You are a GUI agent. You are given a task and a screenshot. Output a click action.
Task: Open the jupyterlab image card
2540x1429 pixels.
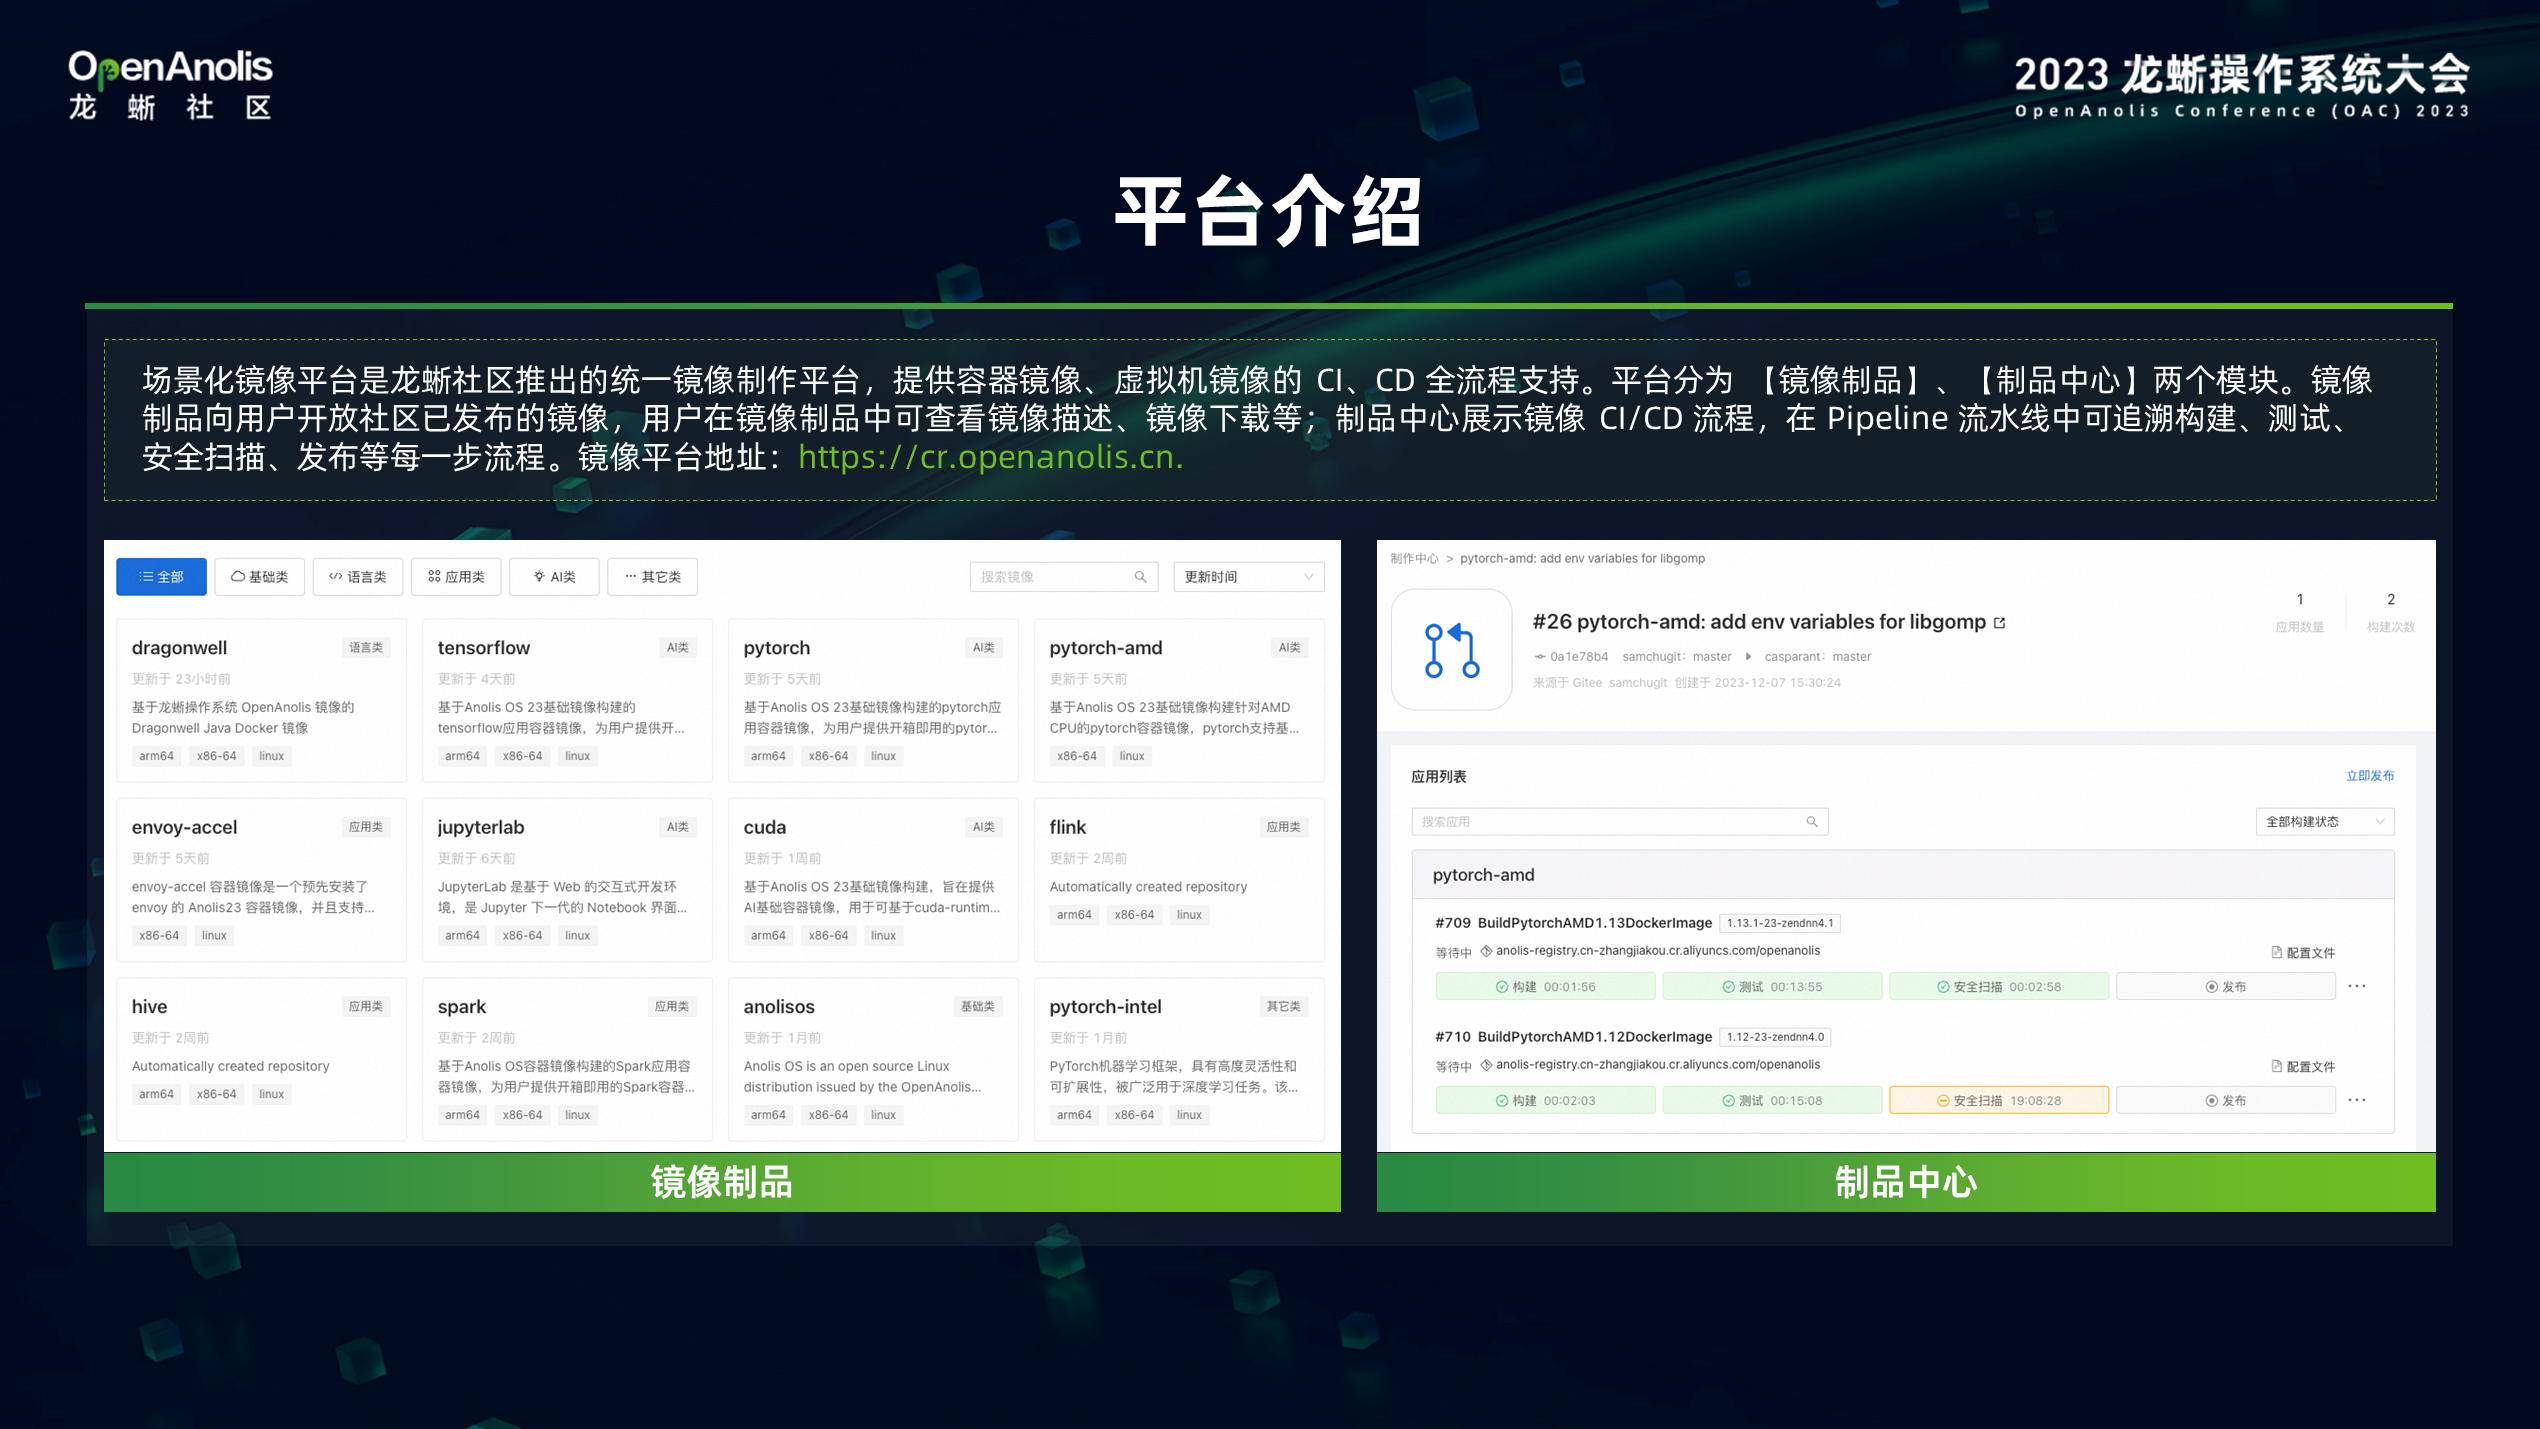coord(567,879)
